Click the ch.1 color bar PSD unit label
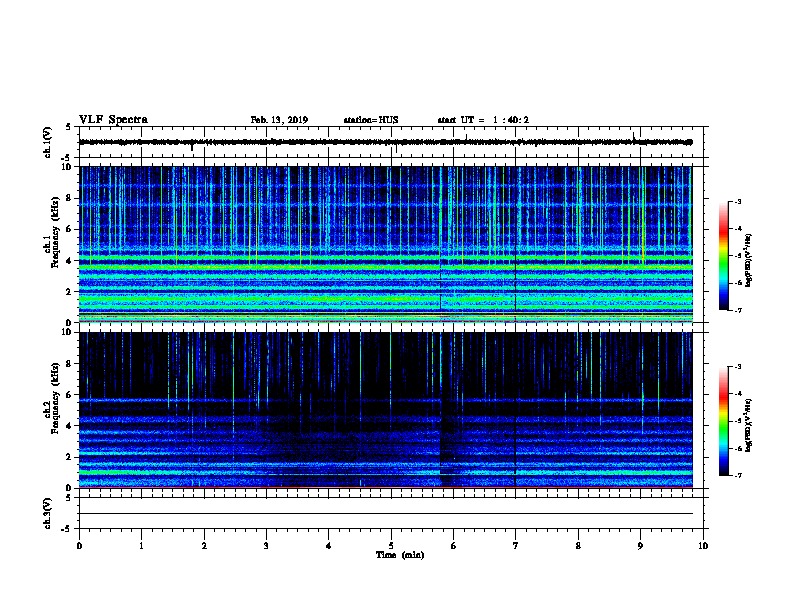The image size is (792, 612). tap(749, 261)
